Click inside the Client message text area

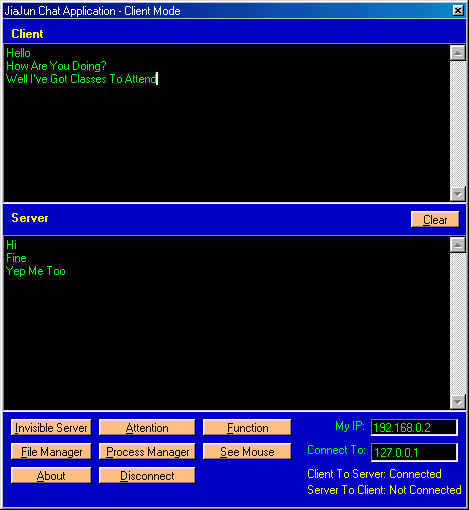click(226, 123)
